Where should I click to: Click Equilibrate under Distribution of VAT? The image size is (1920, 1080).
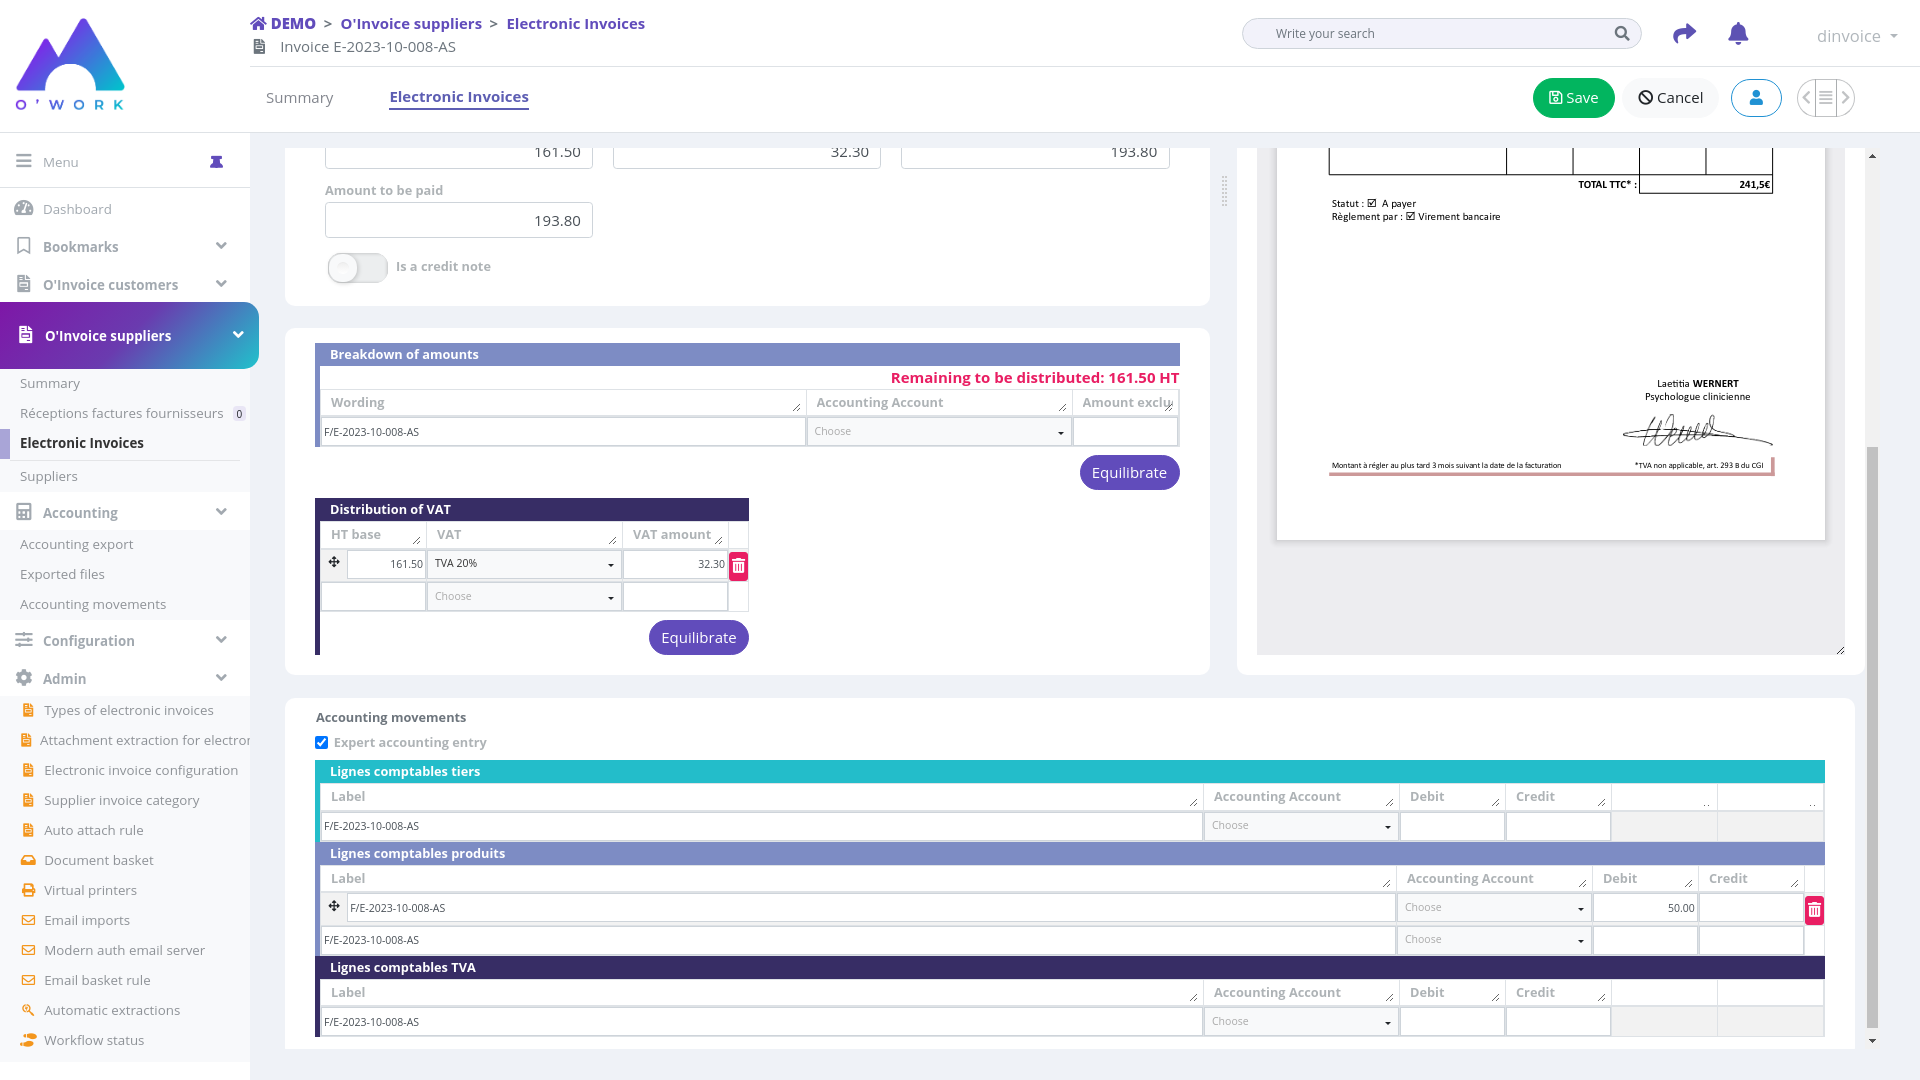(x=698, y=638)
